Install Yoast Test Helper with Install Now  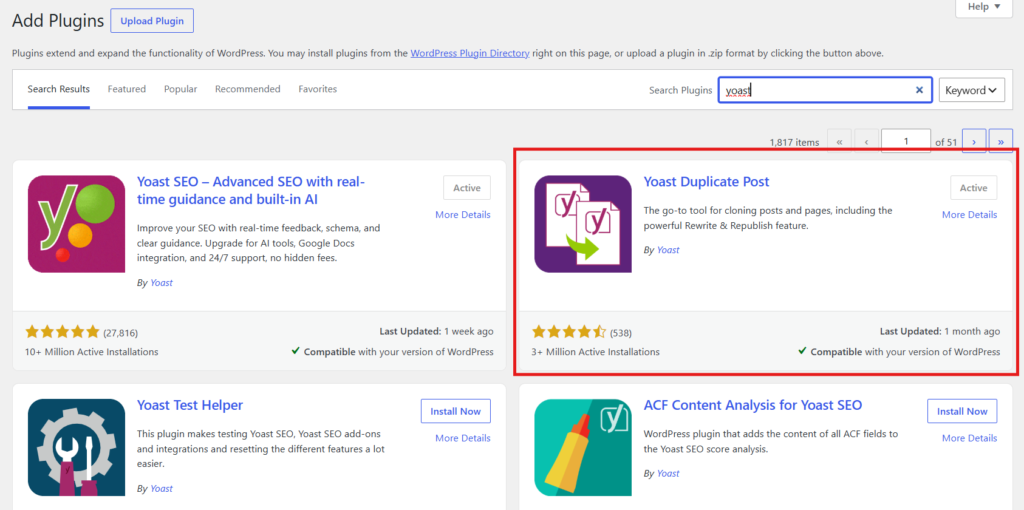point(456,411)
